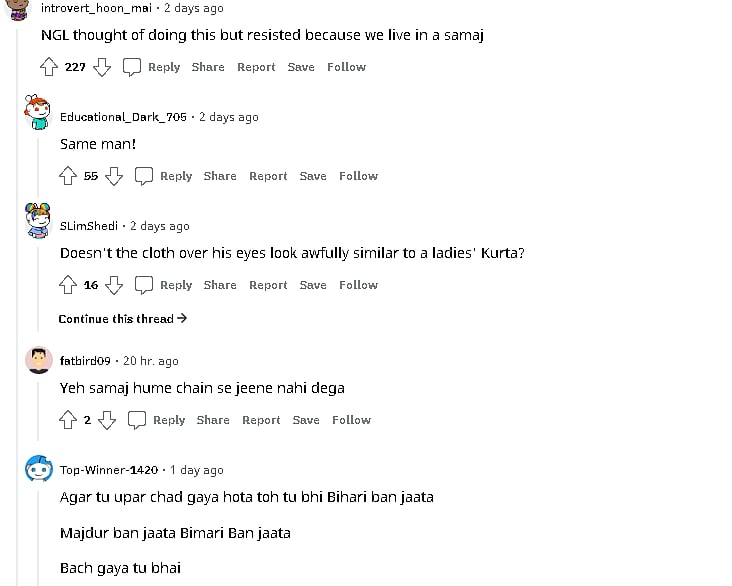Upvote Educational_Dark_705's "Same man!" comment
The height and width of the screenshot is (586, 732).
(68, 176)
